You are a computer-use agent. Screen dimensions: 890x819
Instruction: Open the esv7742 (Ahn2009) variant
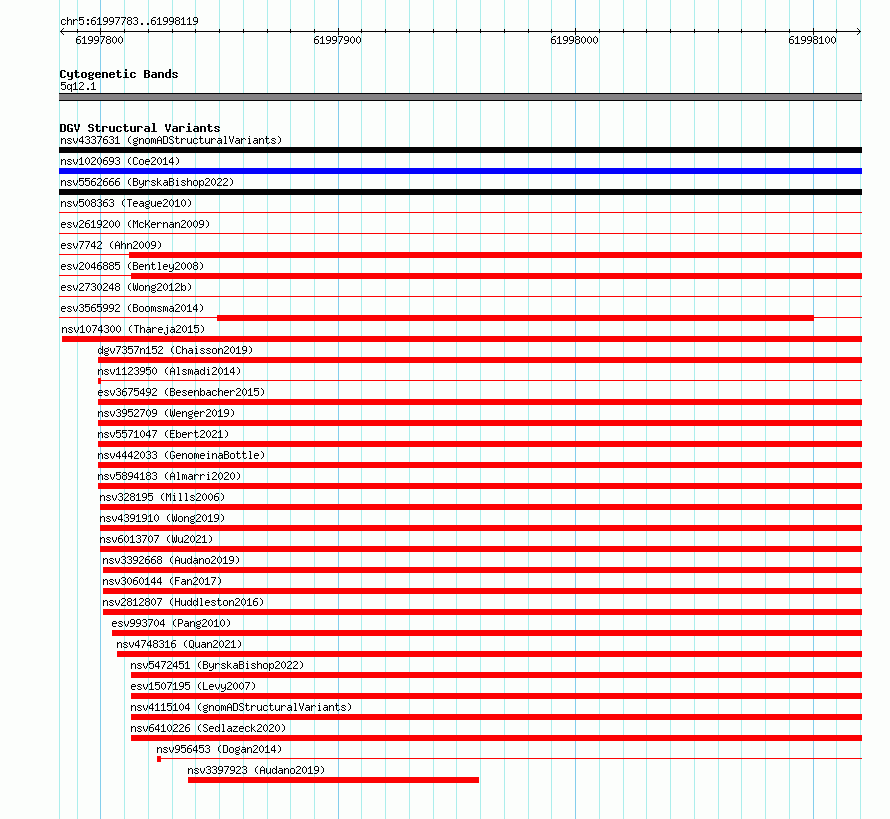click(111, 245)
